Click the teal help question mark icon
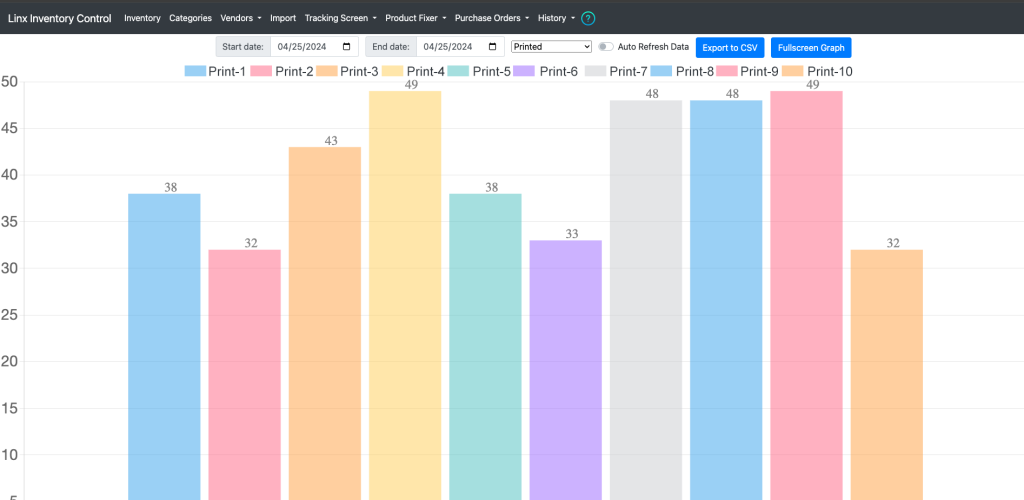The height and width of the screenshot is (500, 1024). click(588, 18)
